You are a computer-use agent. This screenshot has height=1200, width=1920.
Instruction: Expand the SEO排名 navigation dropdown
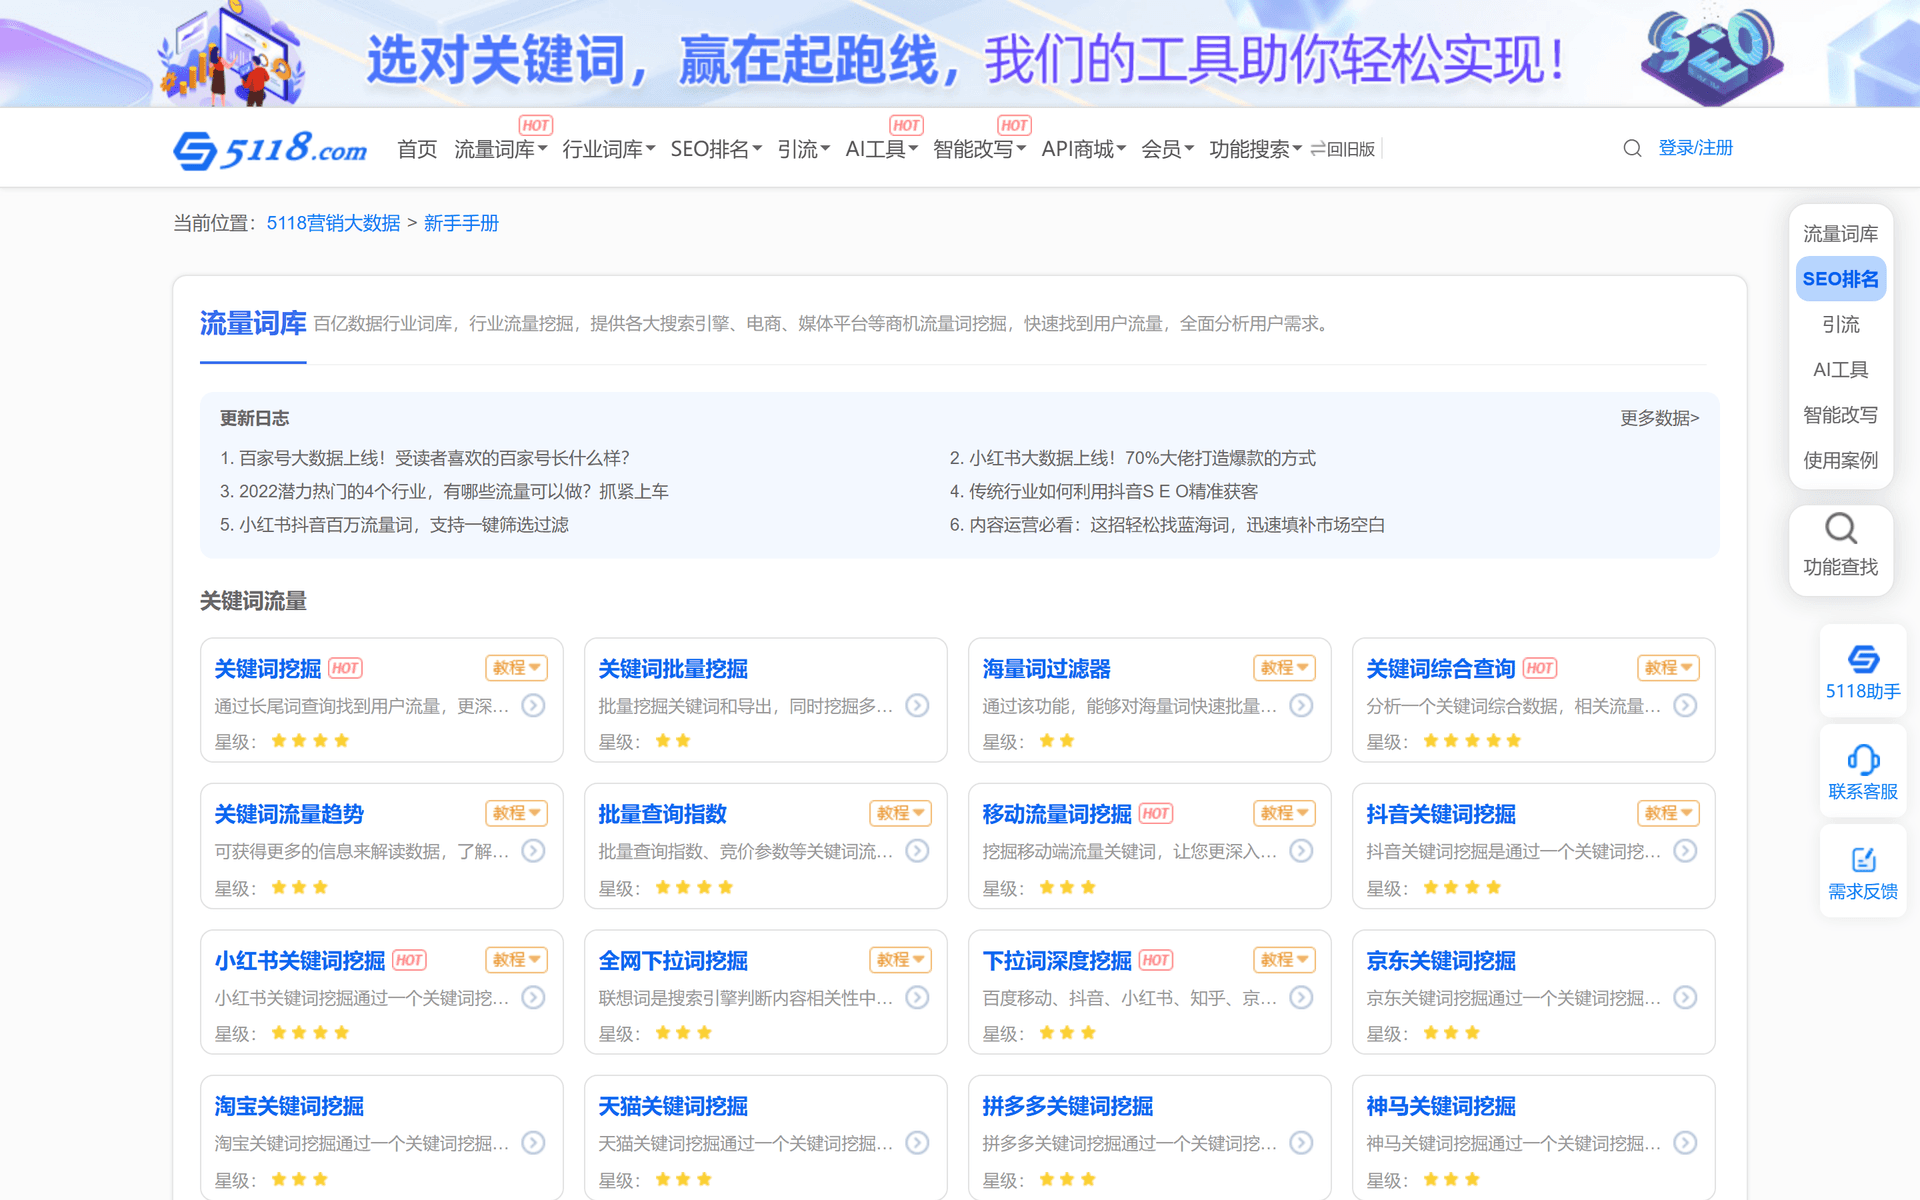pos(716,149)
